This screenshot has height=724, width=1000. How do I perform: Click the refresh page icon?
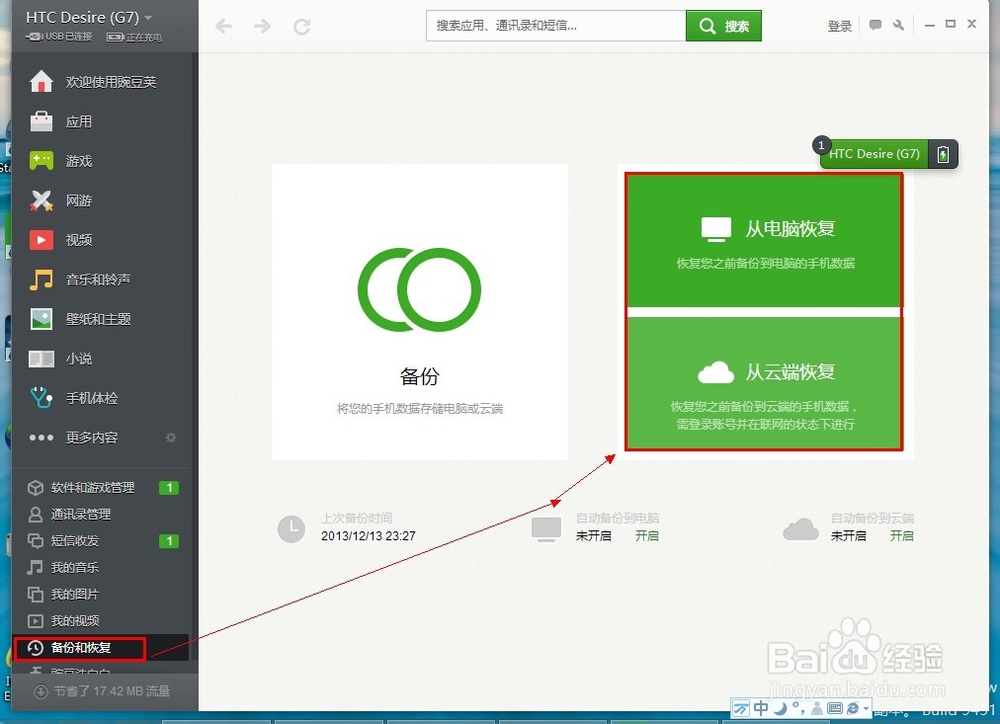tap(302, 26)
